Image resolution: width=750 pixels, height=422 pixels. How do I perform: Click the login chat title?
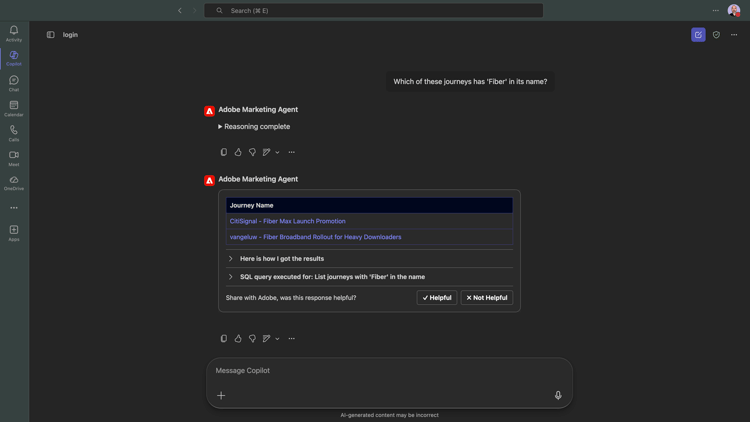[x=70, y=34]
